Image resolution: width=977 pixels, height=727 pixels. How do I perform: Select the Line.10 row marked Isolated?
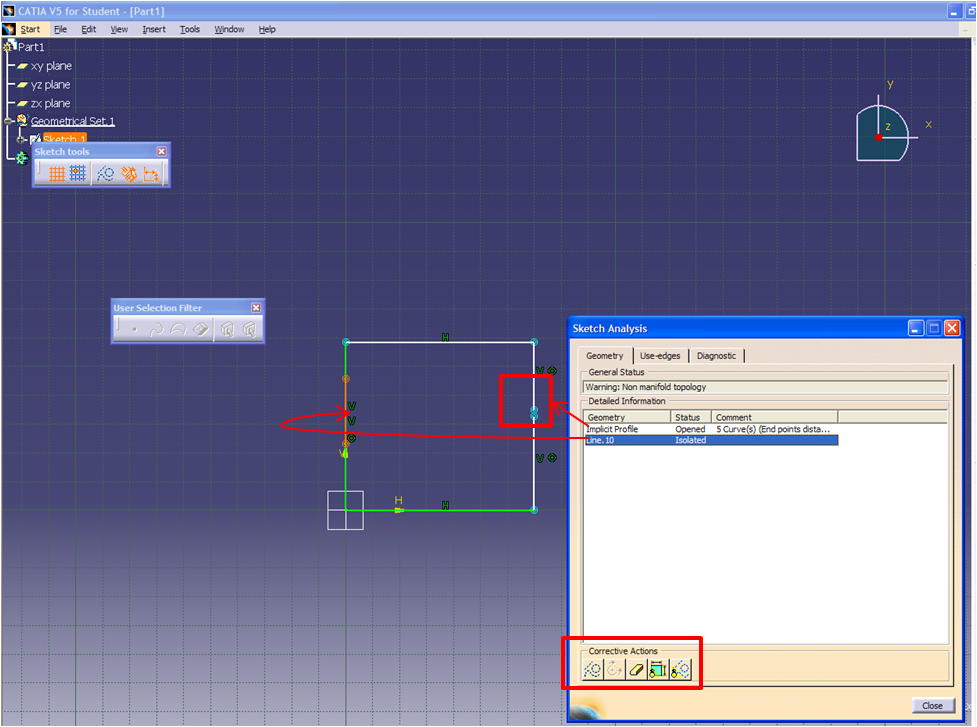pyautogui.click(x=650, y=440)
